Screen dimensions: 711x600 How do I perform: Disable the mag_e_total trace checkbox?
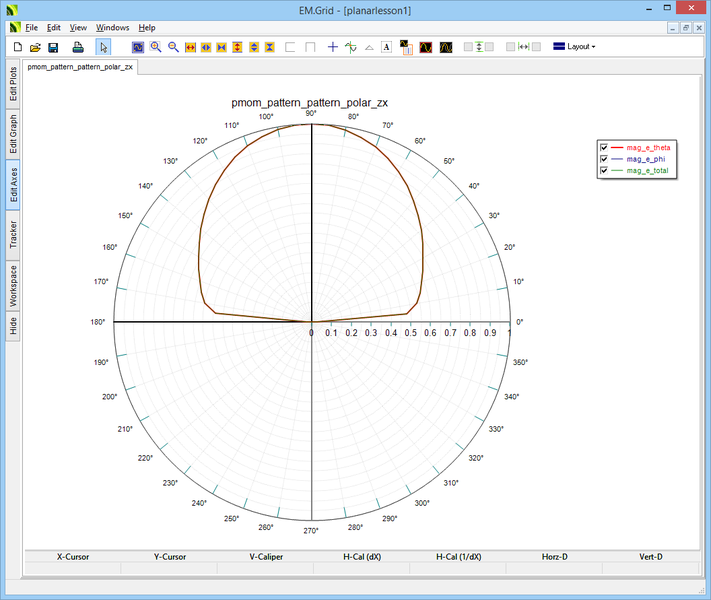click(x=604, y=171)
